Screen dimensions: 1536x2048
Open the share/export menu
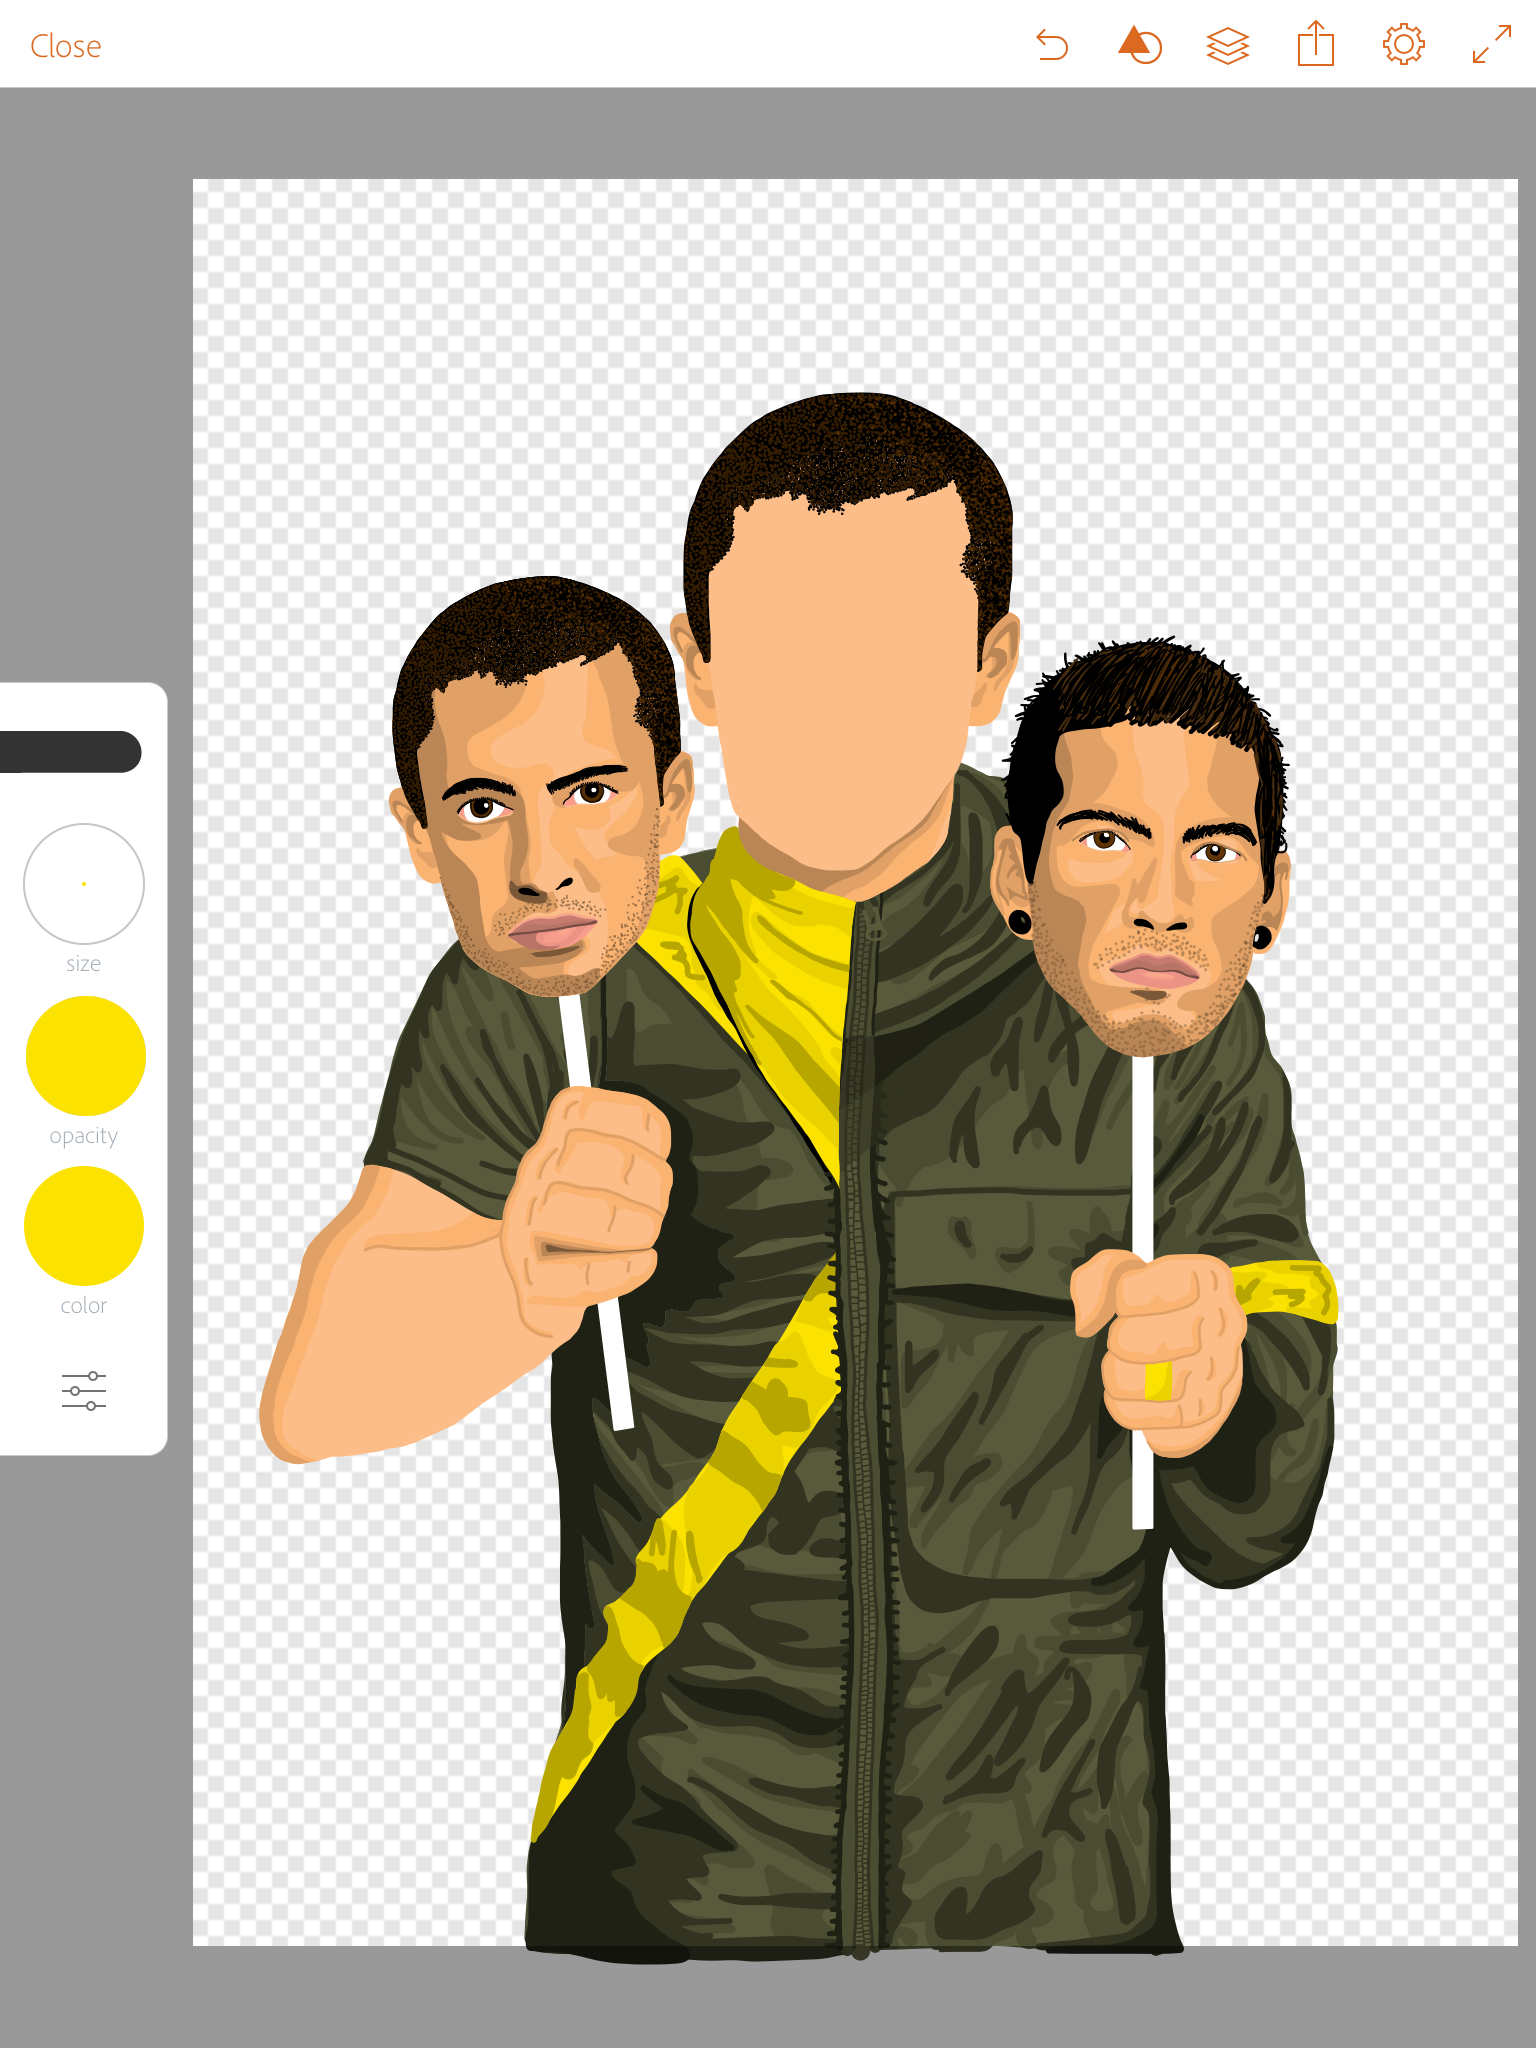tap(1316, 44)
